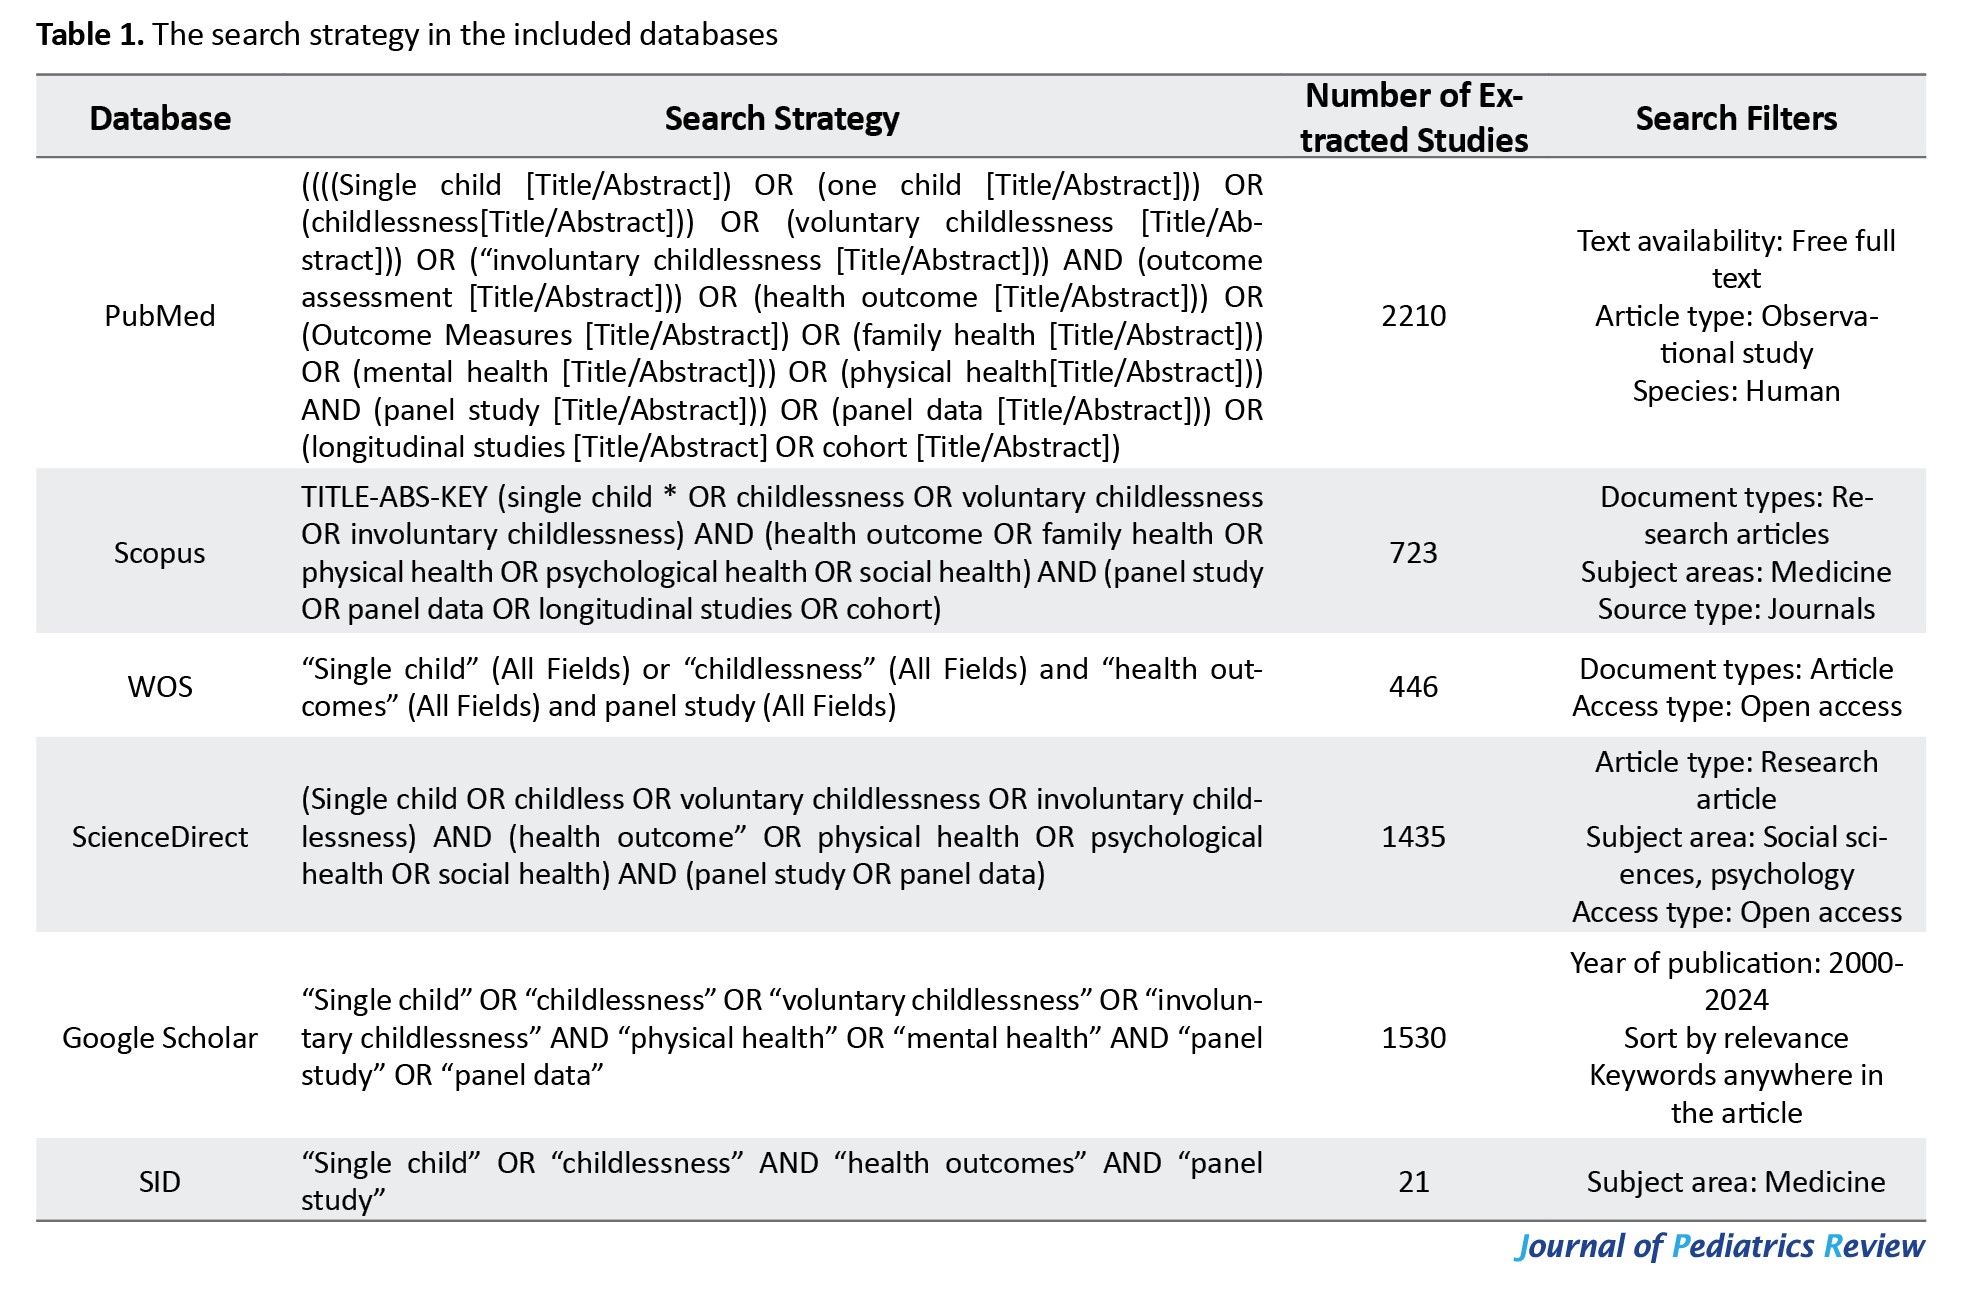The width and height of the screenshot is (1964, 1290).
Task: Click the Journal of Pediatrics Review logo text
Action: pos(1720,1246)
